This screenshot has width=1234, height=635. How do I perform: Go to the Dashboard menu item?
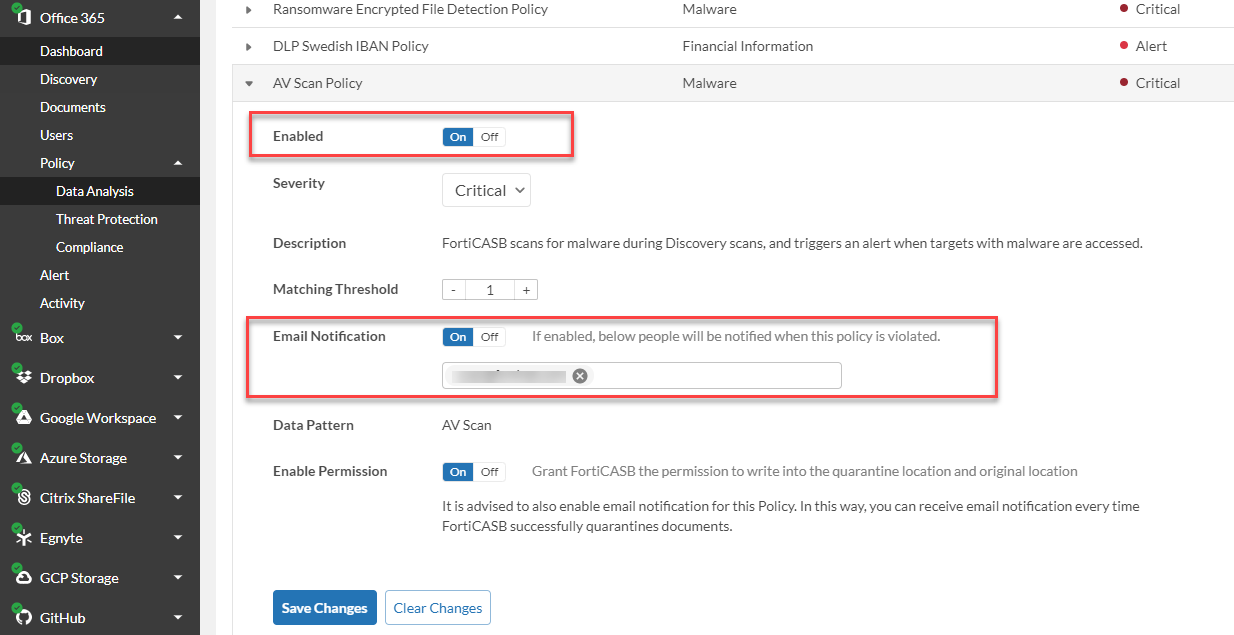point(71,51)
